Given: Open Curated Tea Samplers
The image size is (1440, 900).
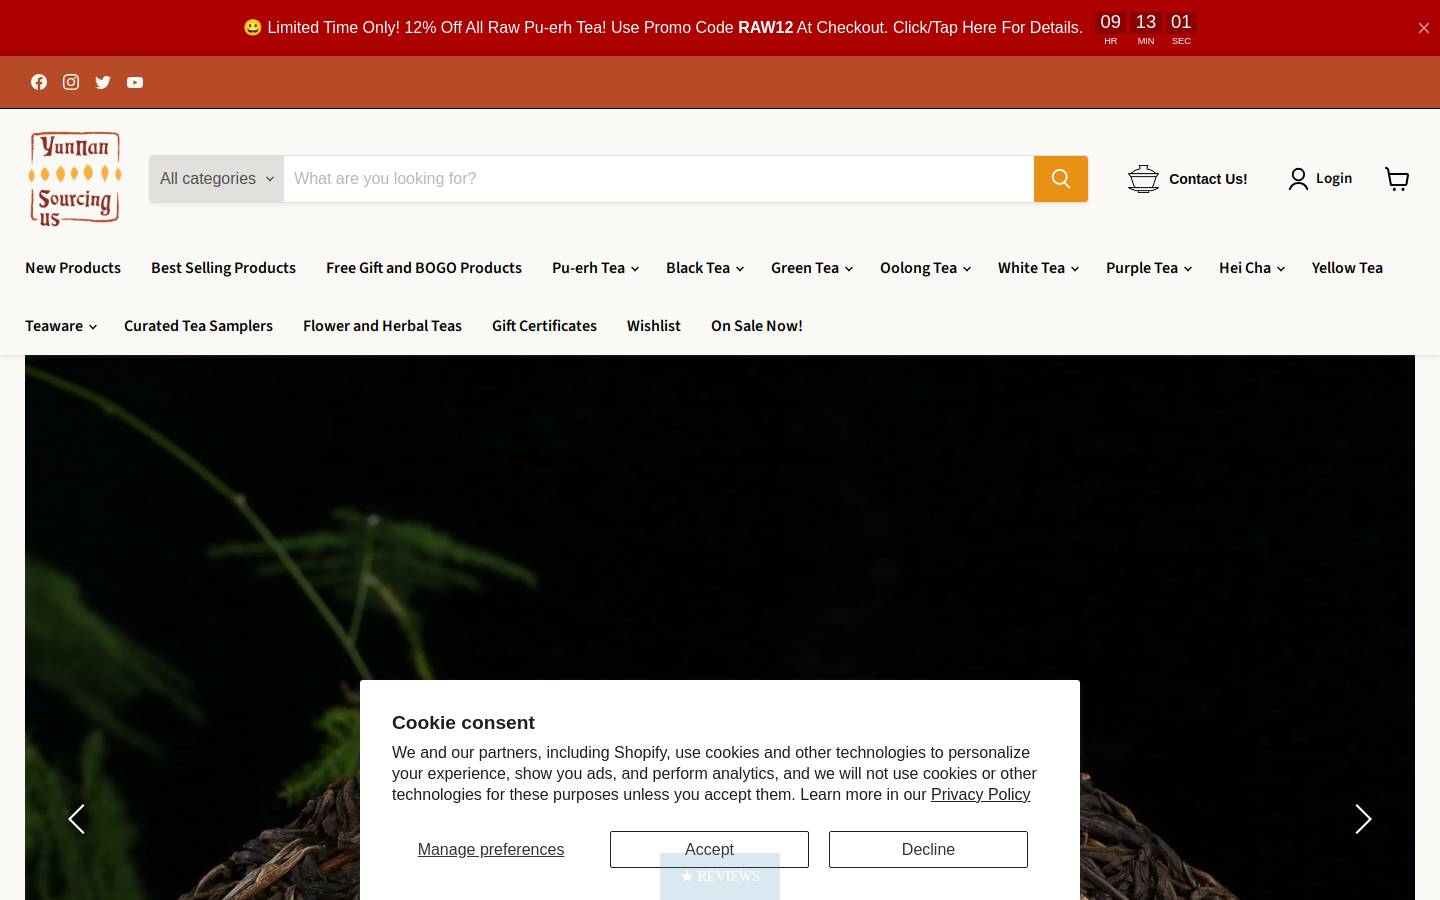Looking at the screenshot, I should 198,326.
